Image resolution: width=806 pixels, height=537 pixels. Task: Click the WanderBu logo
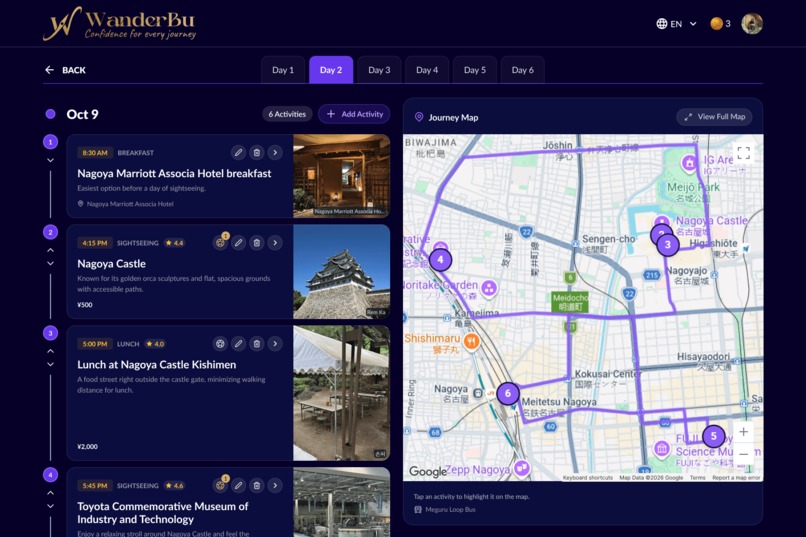(119, 24)
